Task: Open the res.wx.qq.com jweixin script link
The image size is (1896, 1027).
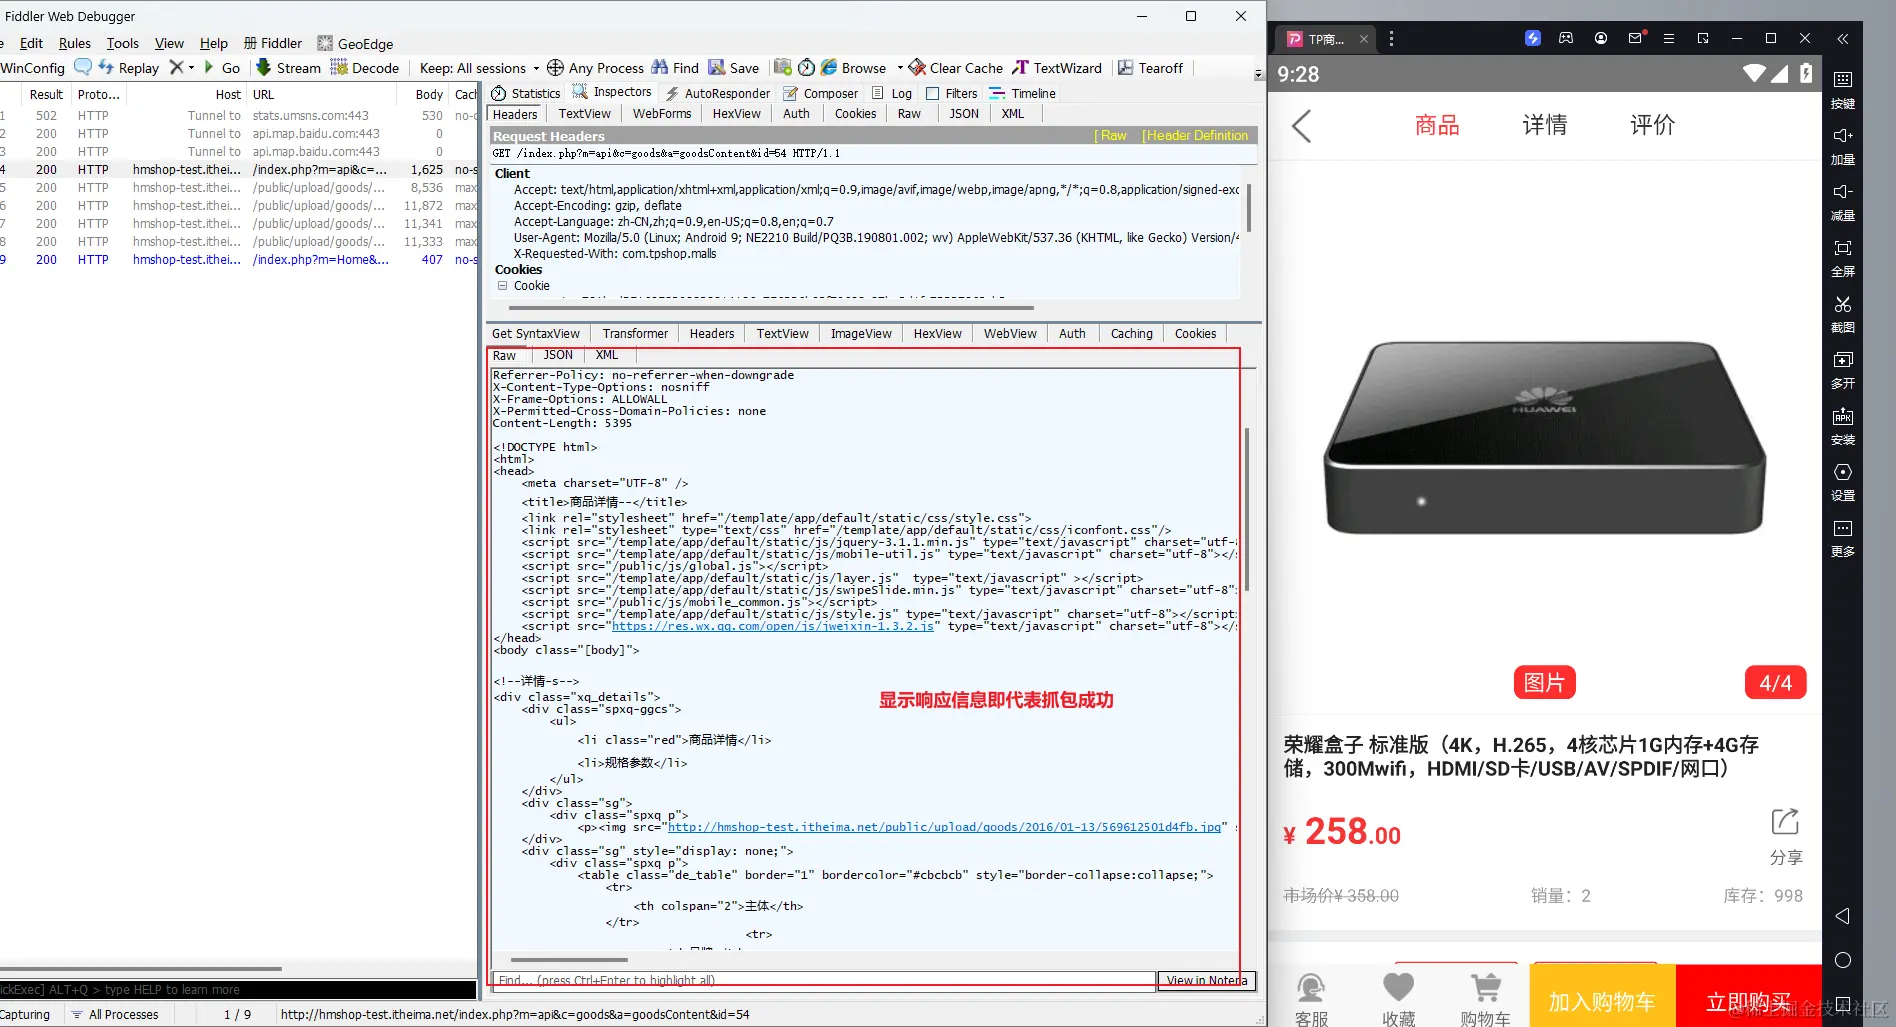Action: pyautogui.click(x=773, y=627)
